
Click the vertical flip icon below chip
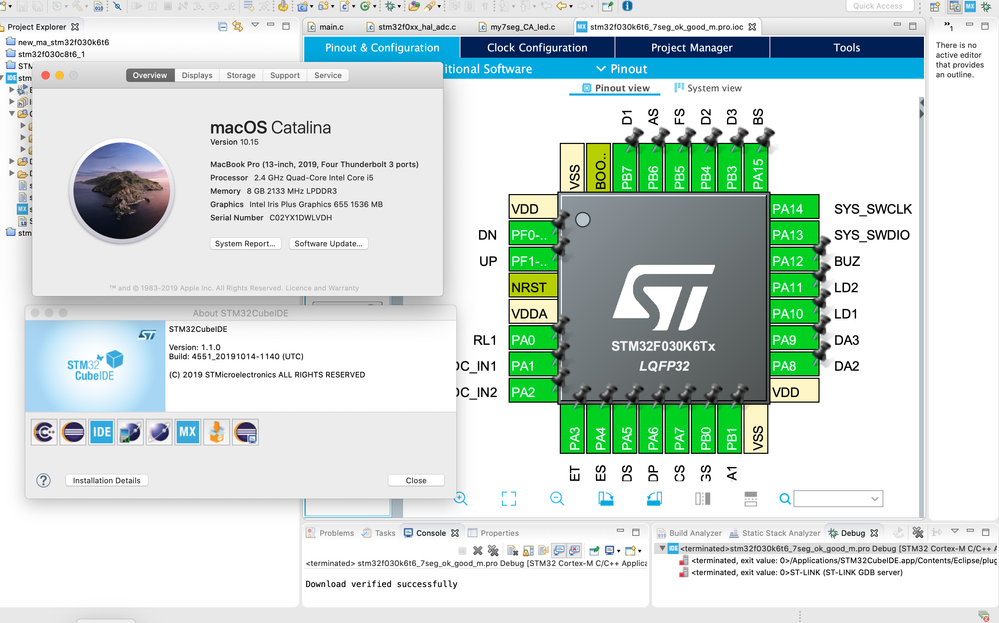click(x=703, y=499)
